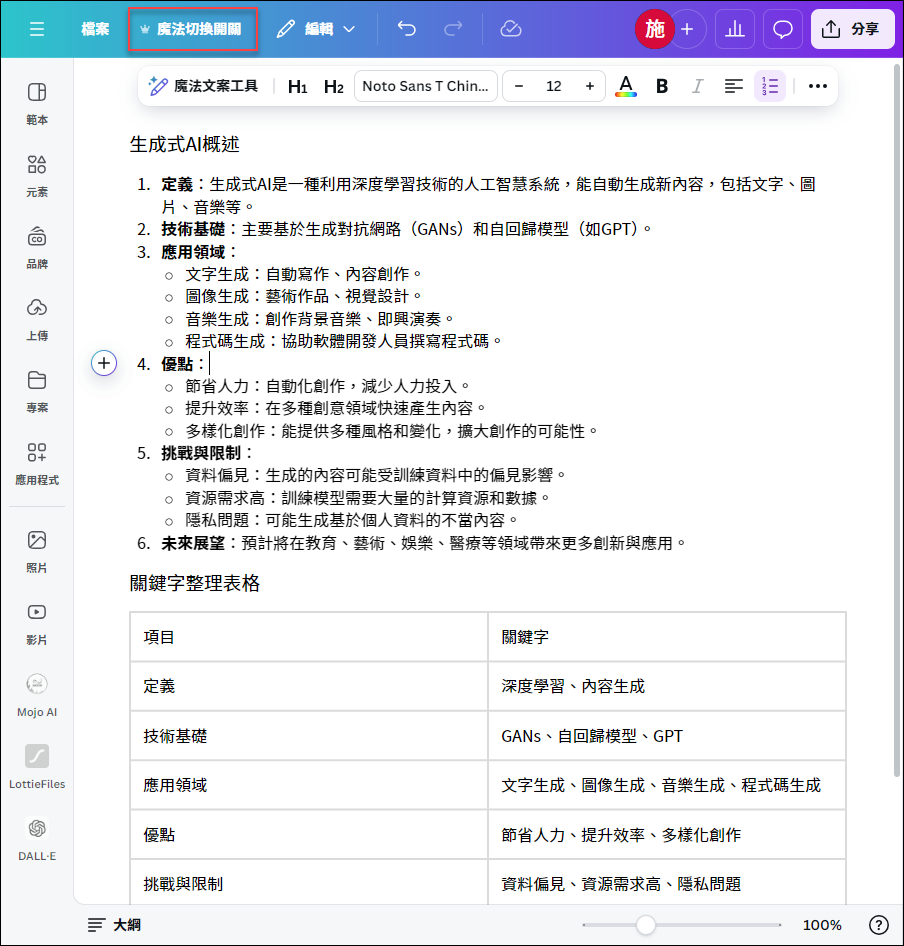Open the text color picker
The image size is (904, 946).
coord(626,86)
